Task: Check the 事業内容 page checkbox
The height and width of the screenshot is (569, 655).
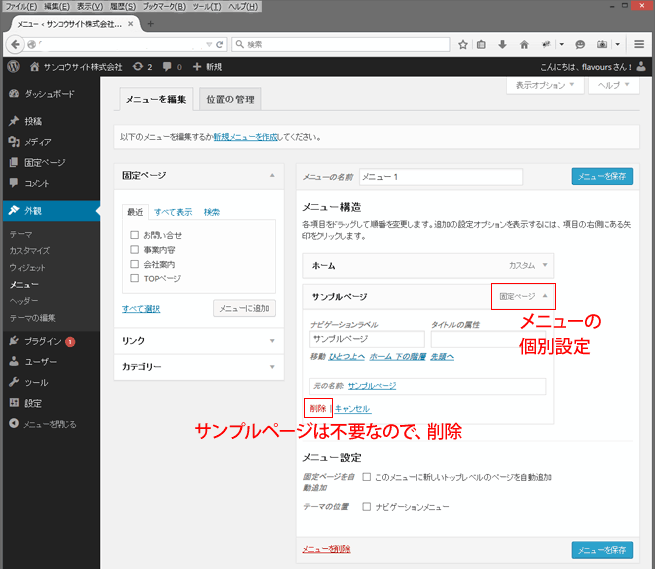Action: coord(135,250)
